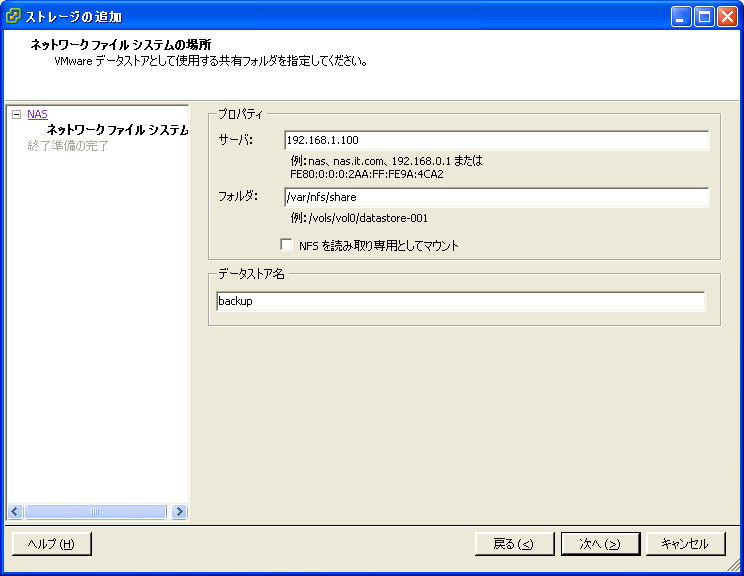The width and height of the screenshot is (744, 576).
Task: Click the sidebar horizontal scrollbar thumb
Action: coord(95,511)
